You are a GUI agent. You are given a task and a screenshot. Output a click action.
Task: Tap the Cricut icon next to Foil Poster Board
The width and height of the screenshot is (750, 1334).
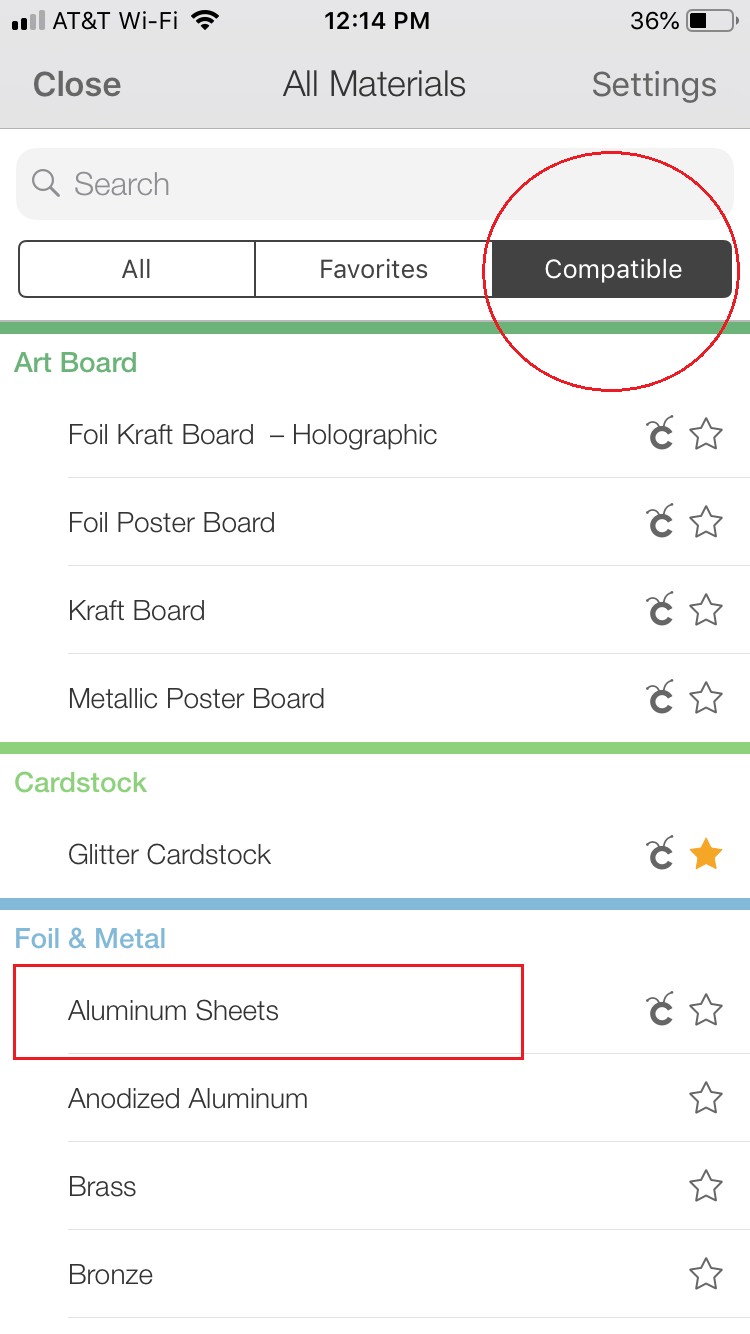tap(660, 521)
